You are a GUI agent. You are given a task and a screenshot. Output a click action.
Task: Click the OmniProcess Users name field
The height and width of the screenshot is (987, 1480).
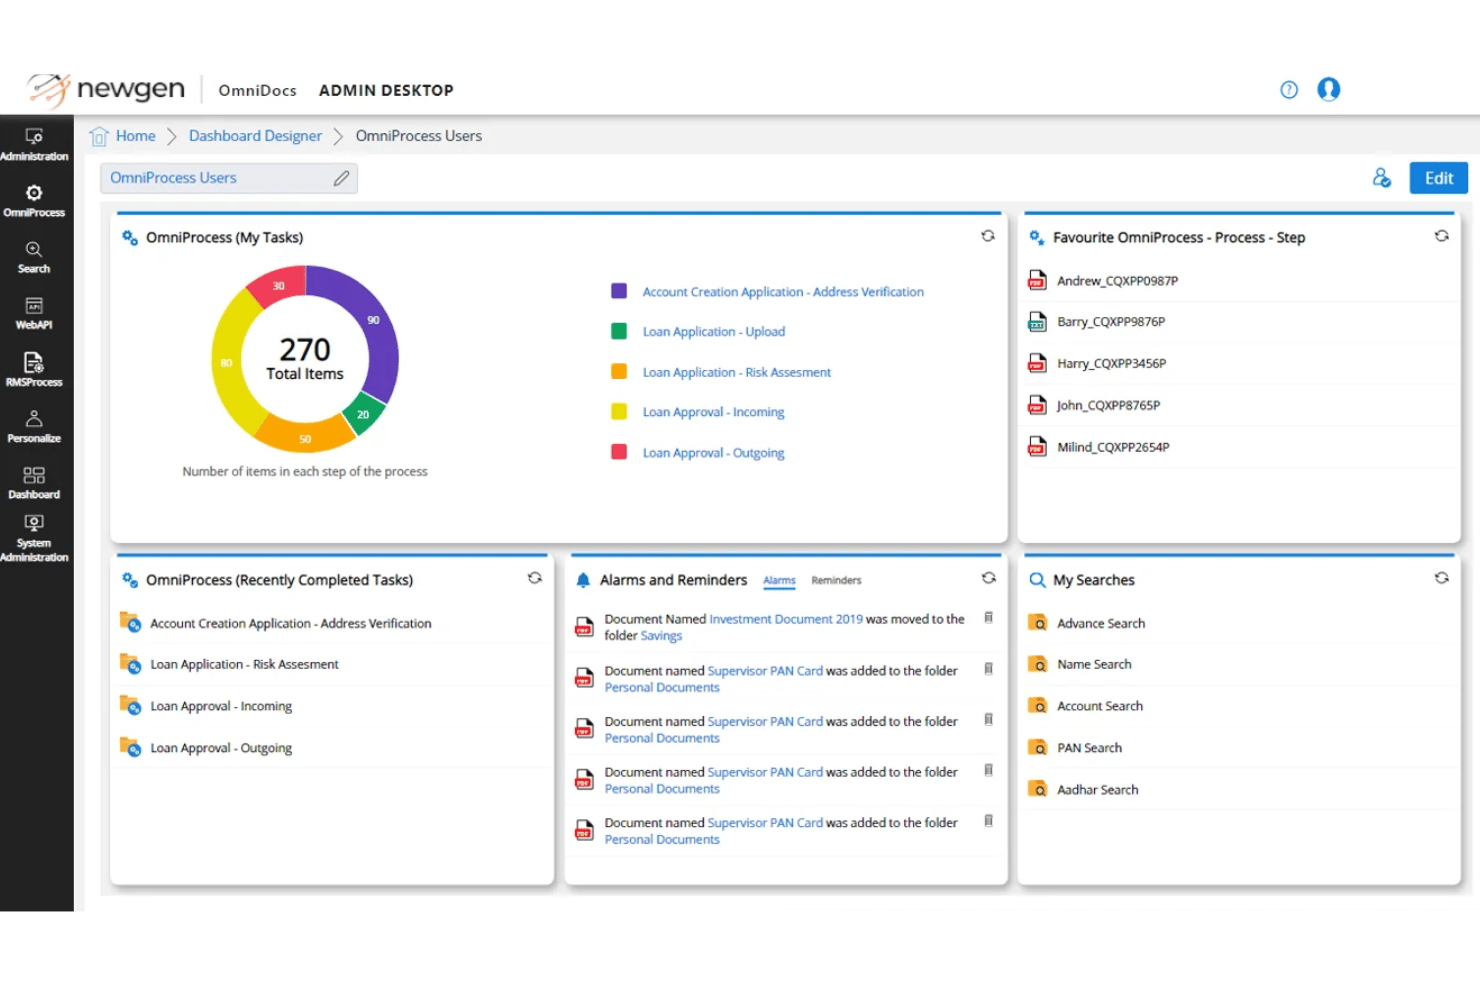tap(229, 178)
